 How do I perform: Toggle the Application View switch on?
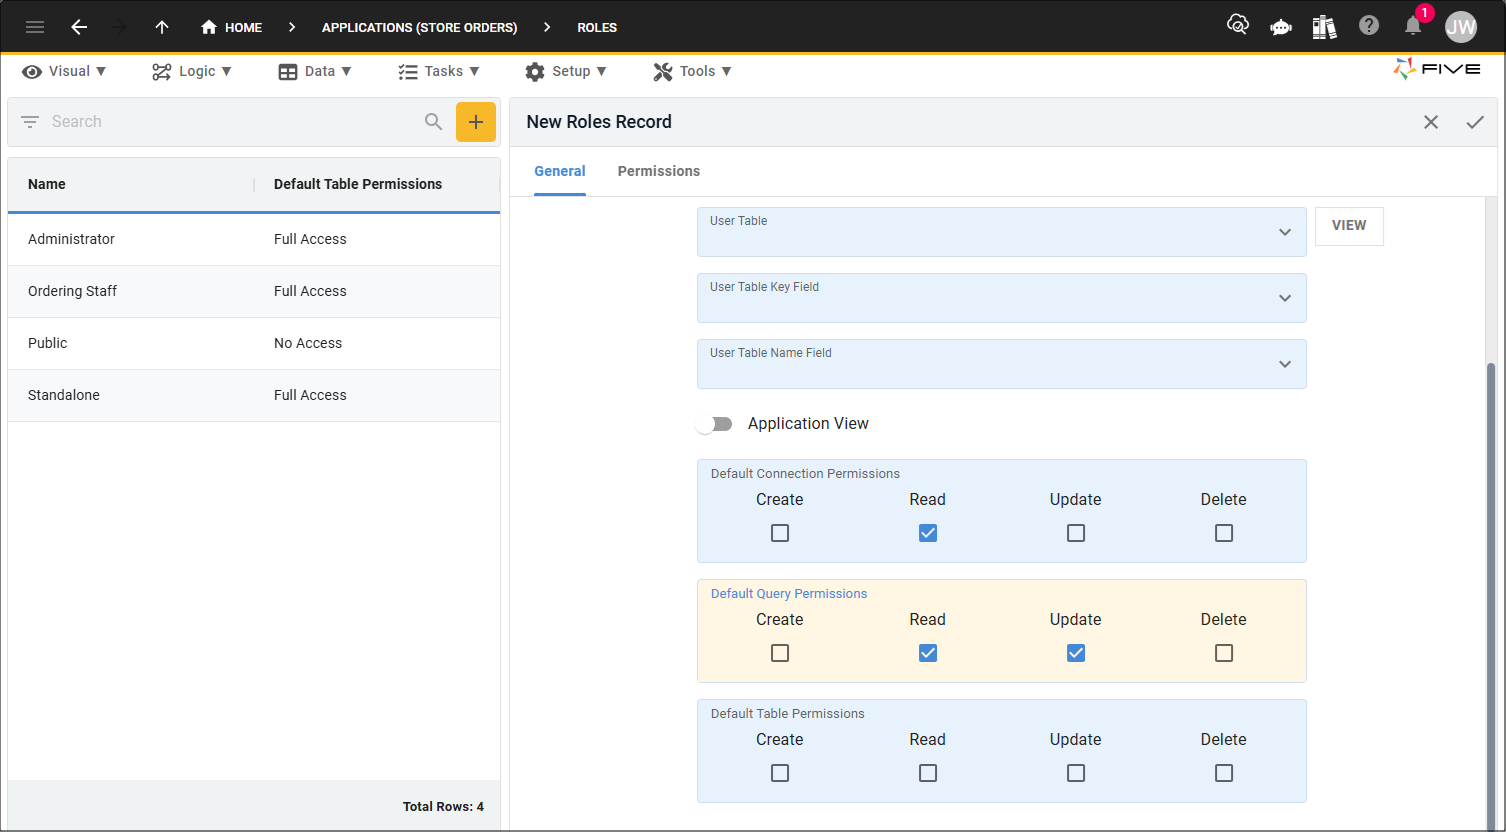[x=714, y=423]
